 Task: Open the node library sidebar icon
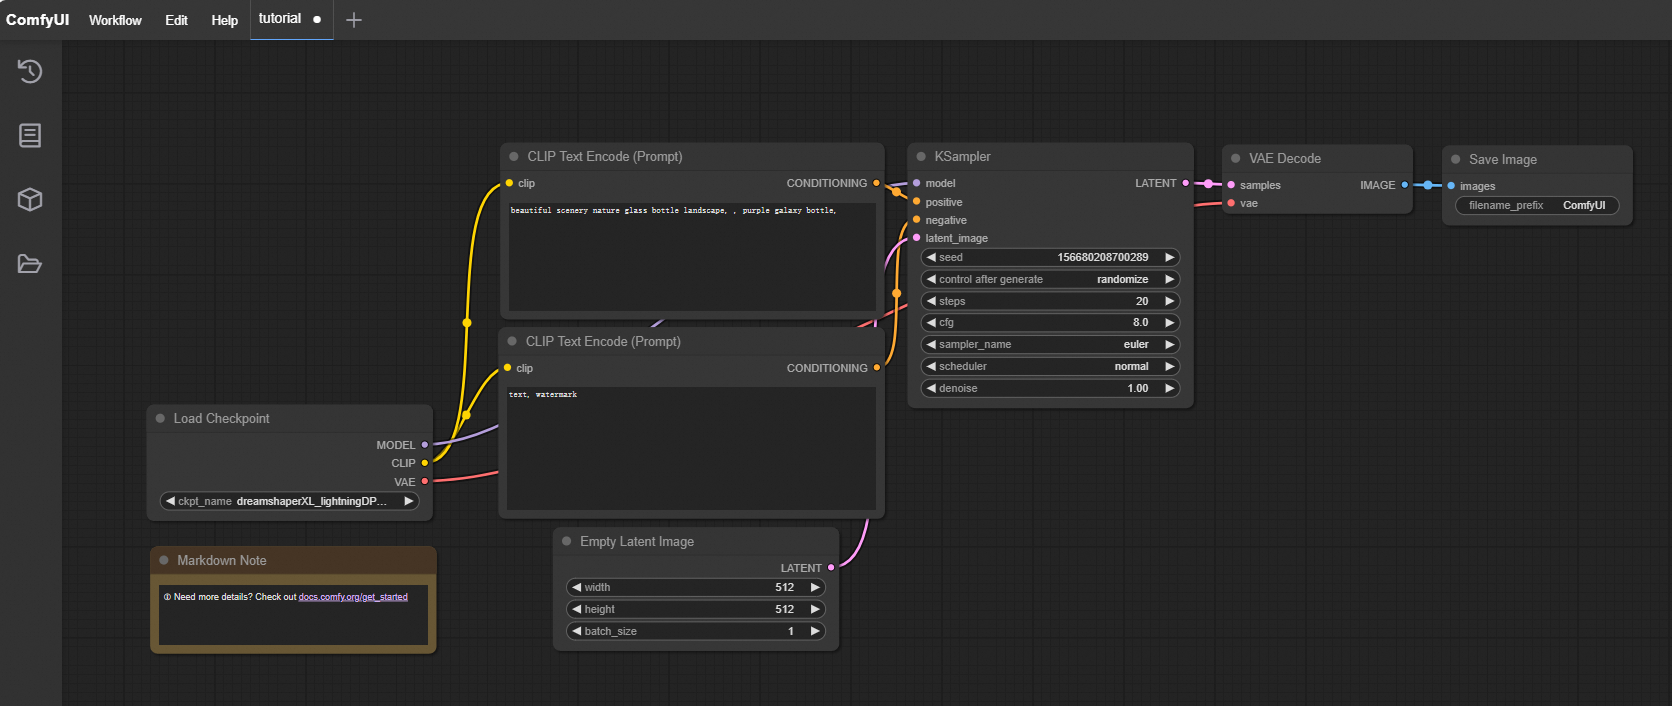coord(30,135)
